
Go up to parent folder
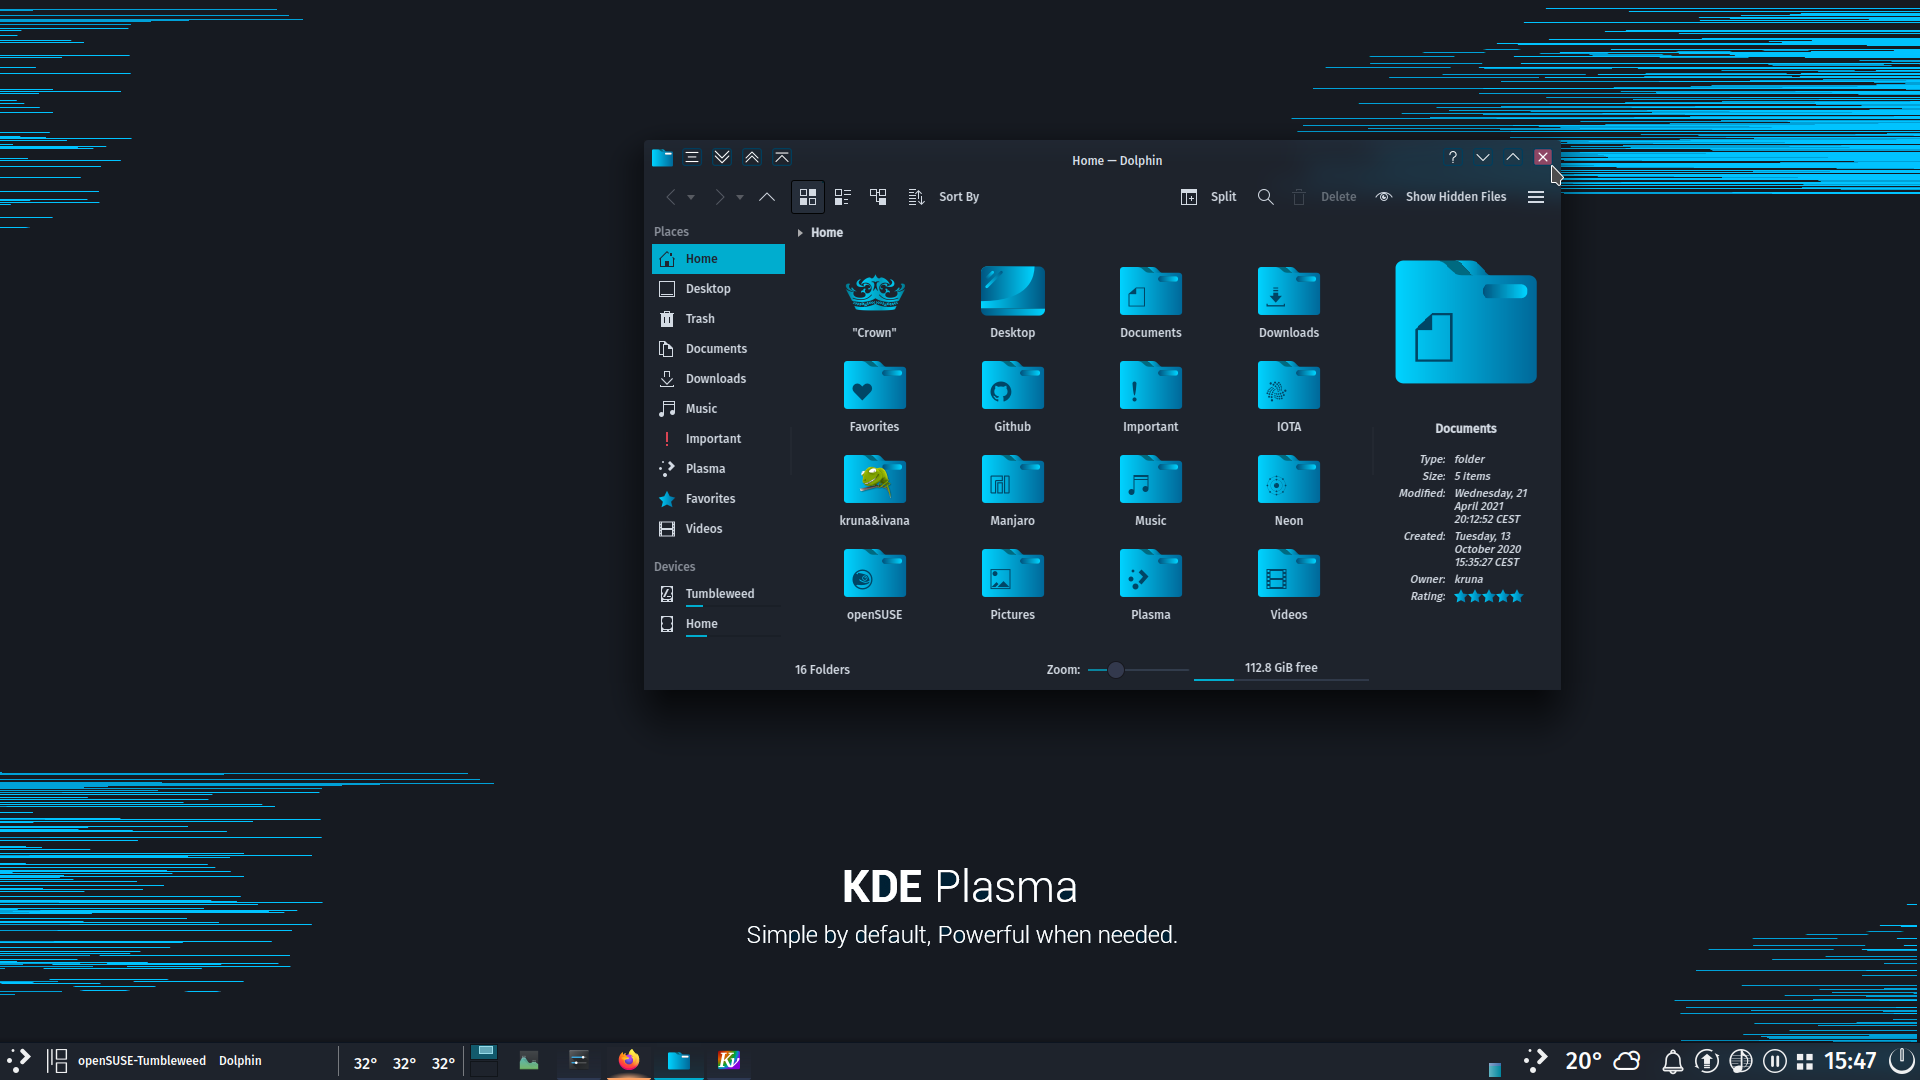[x=767, y=197]
